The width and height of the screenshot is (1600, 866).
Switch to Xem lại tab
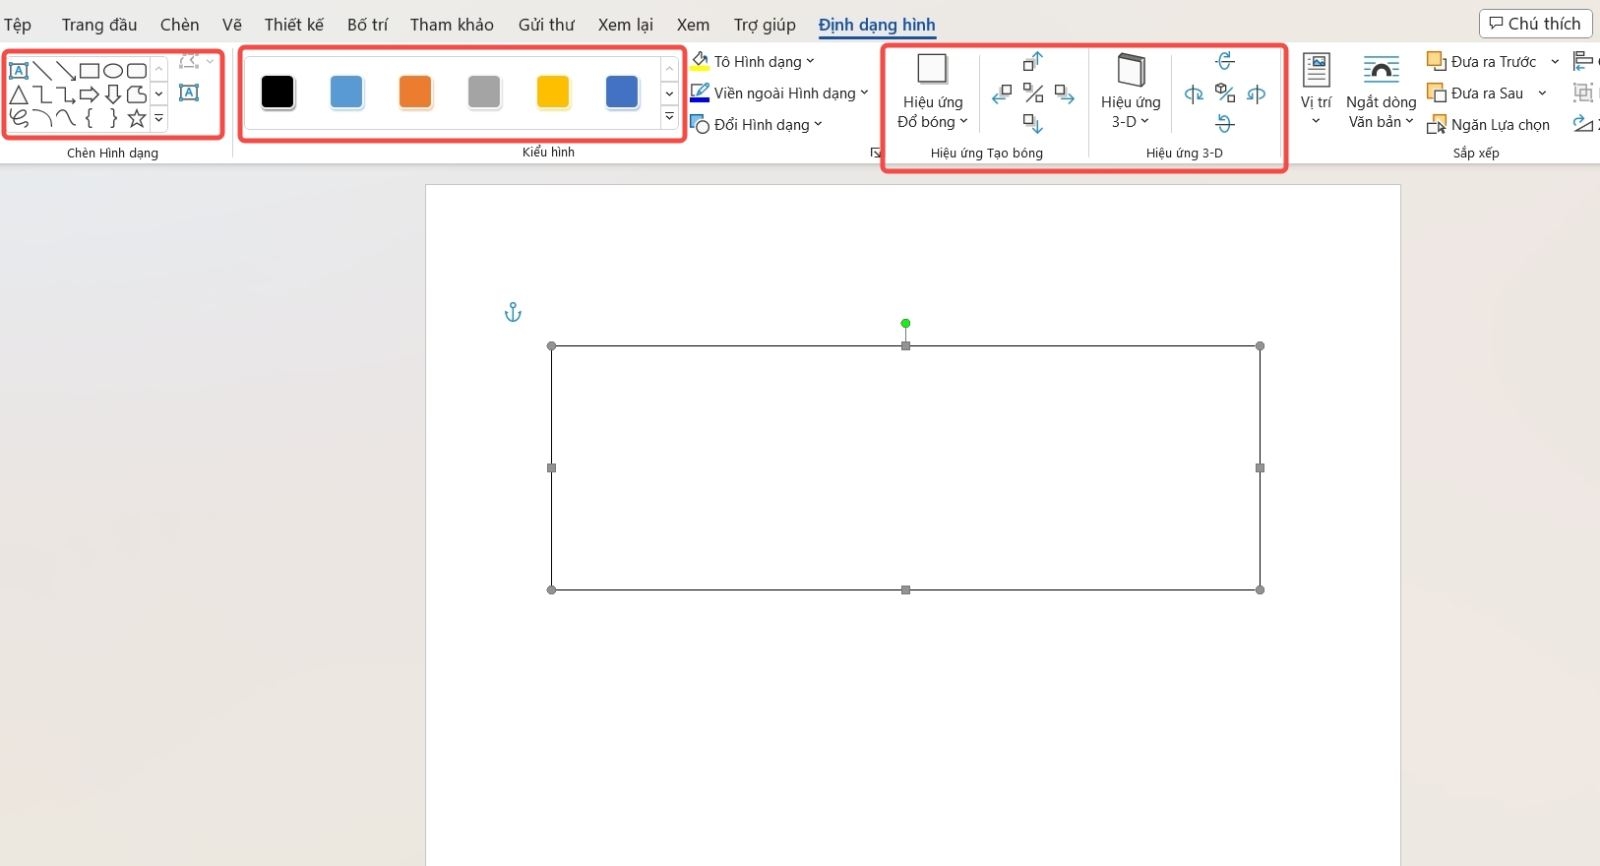click(625, 25)
